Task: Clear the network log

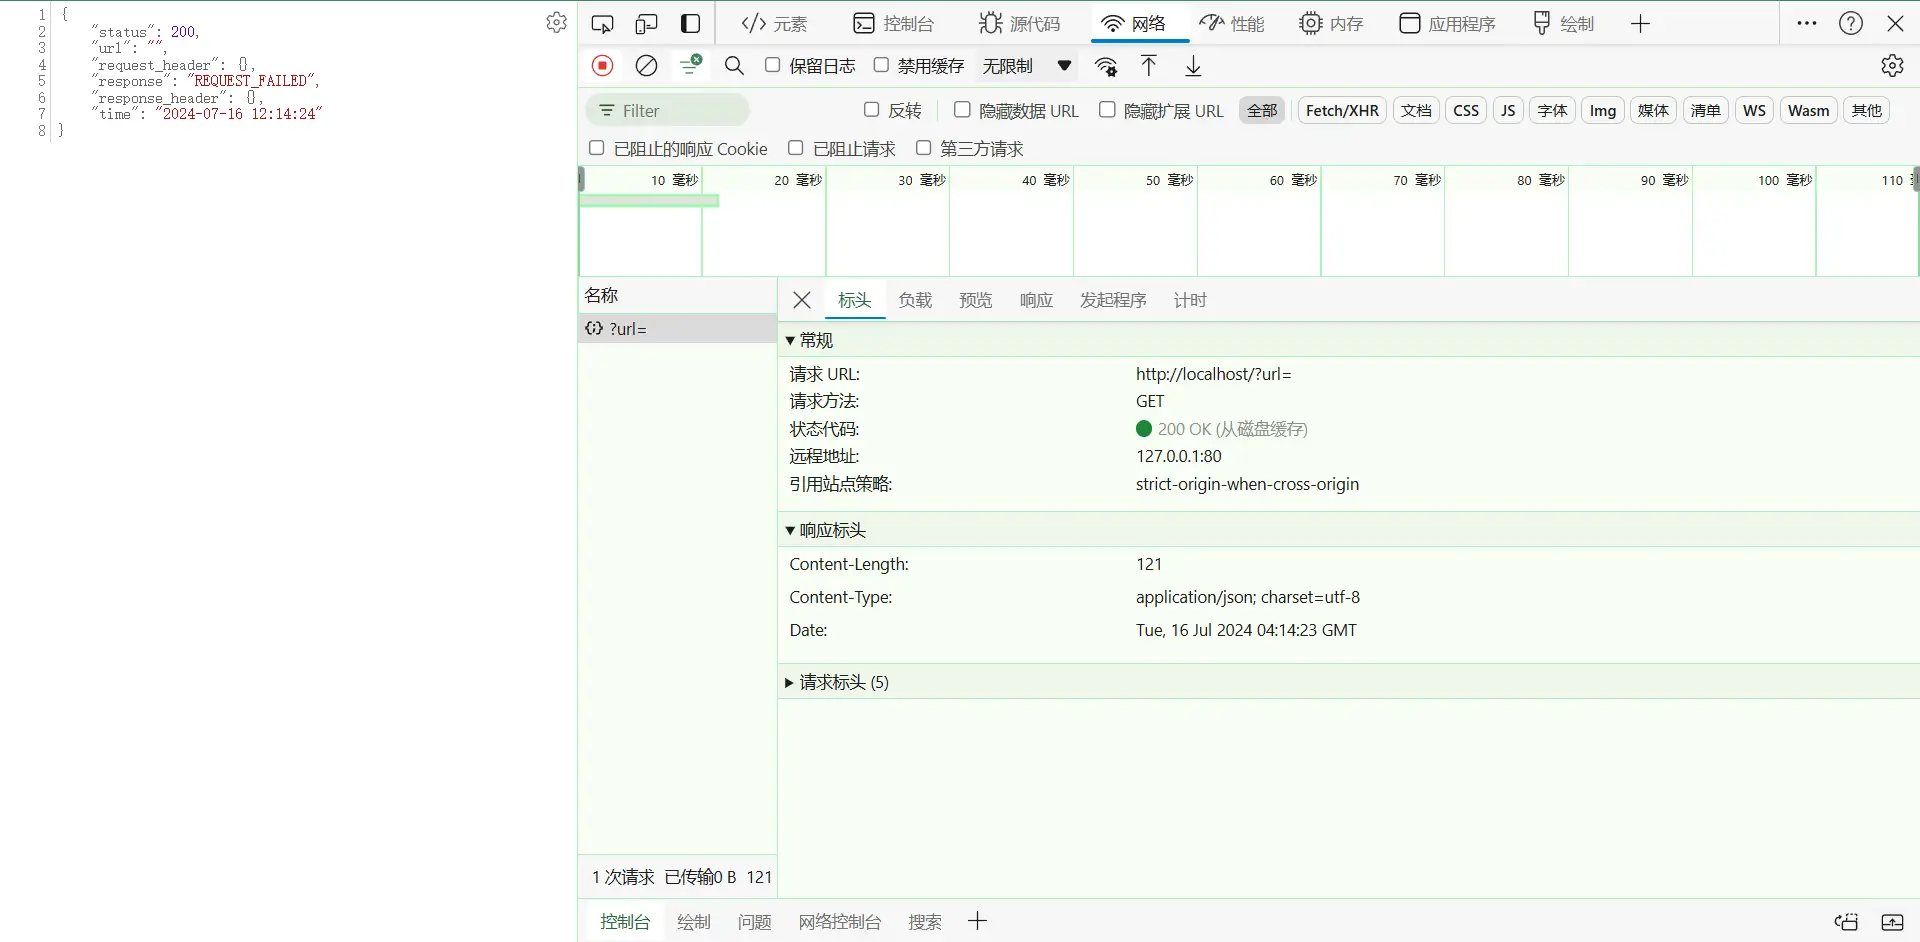Action: (647, 66)
